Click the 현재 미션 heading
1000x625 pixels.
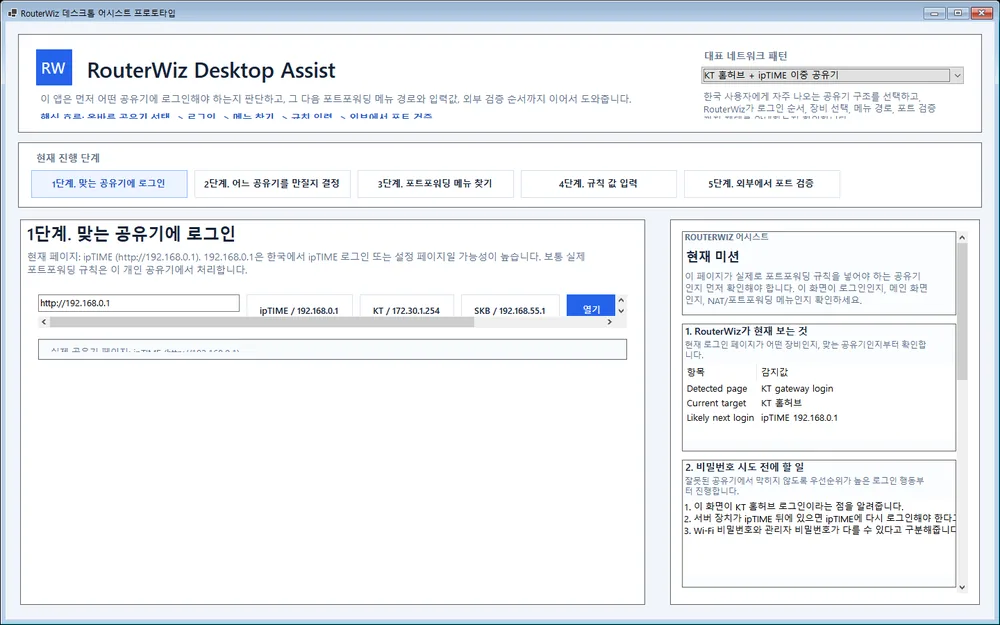[x=712, y=256]
